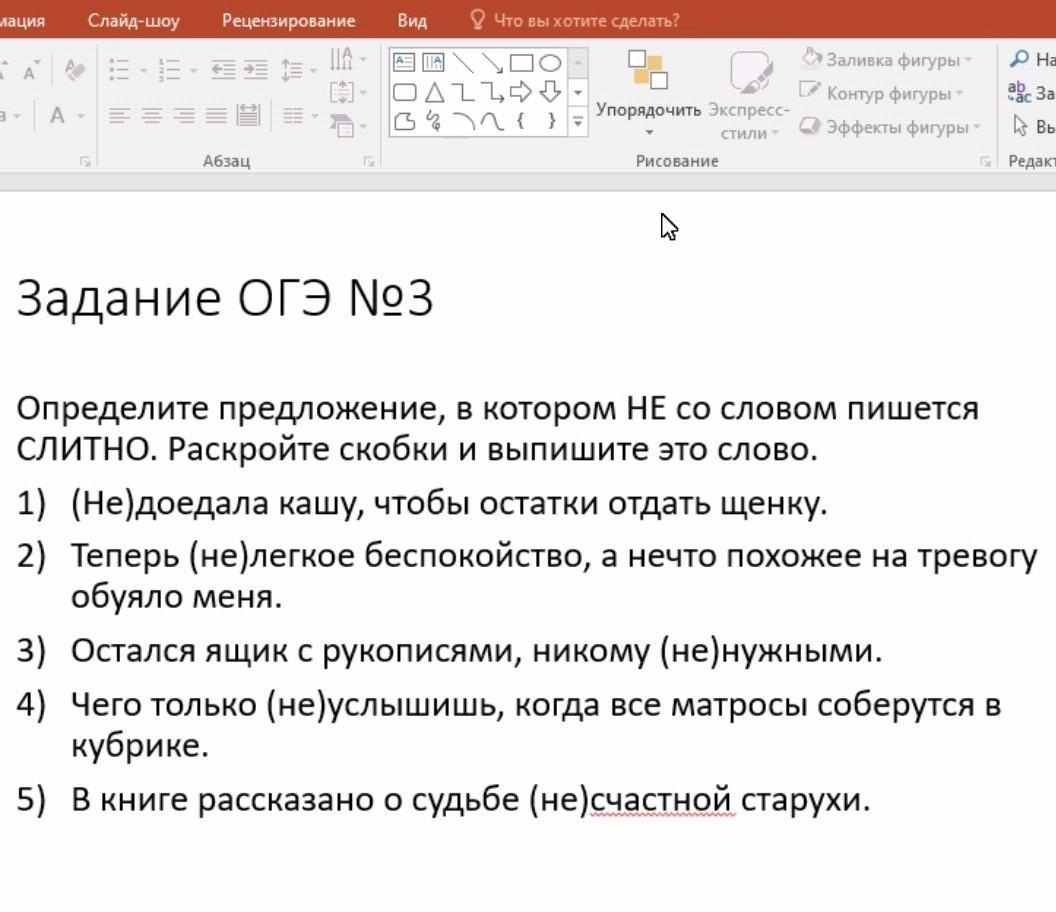Select the Right Brace shape
This screenshot has height=912, width=1056.
pyautogui.click(x=552, y=121)
